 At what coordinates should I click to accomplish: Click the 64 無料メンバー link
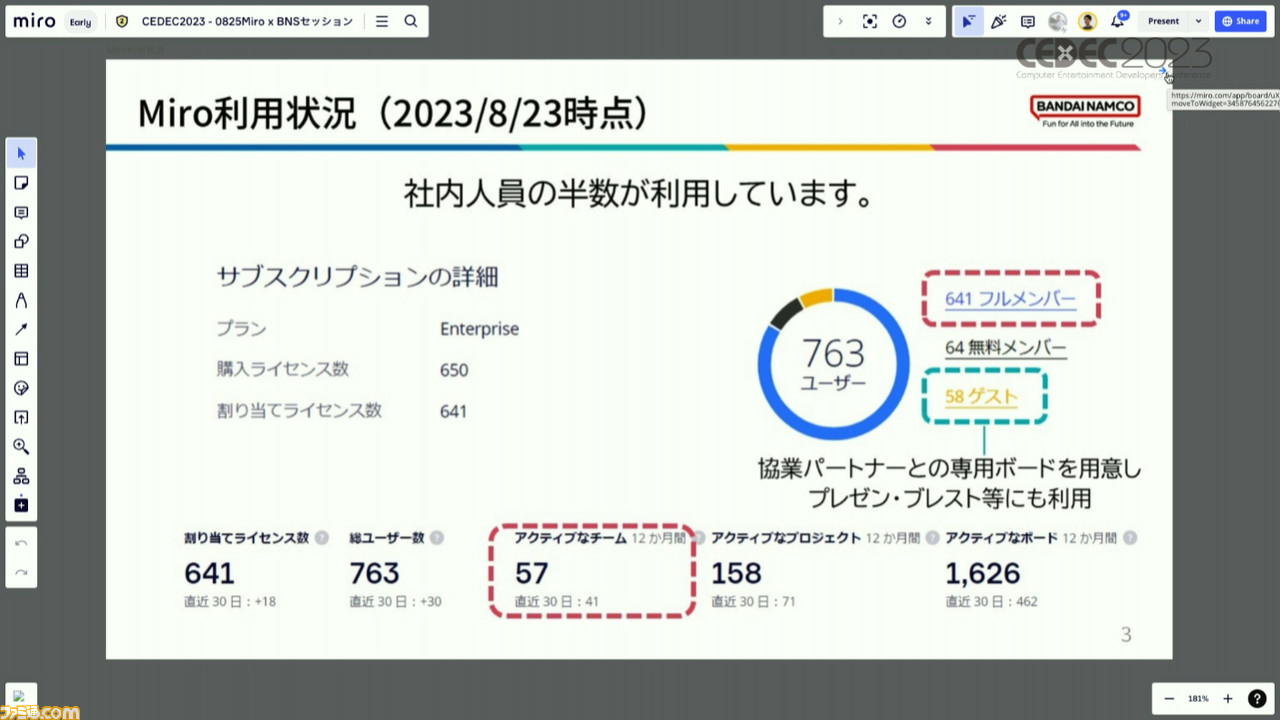pos(1006,348)
